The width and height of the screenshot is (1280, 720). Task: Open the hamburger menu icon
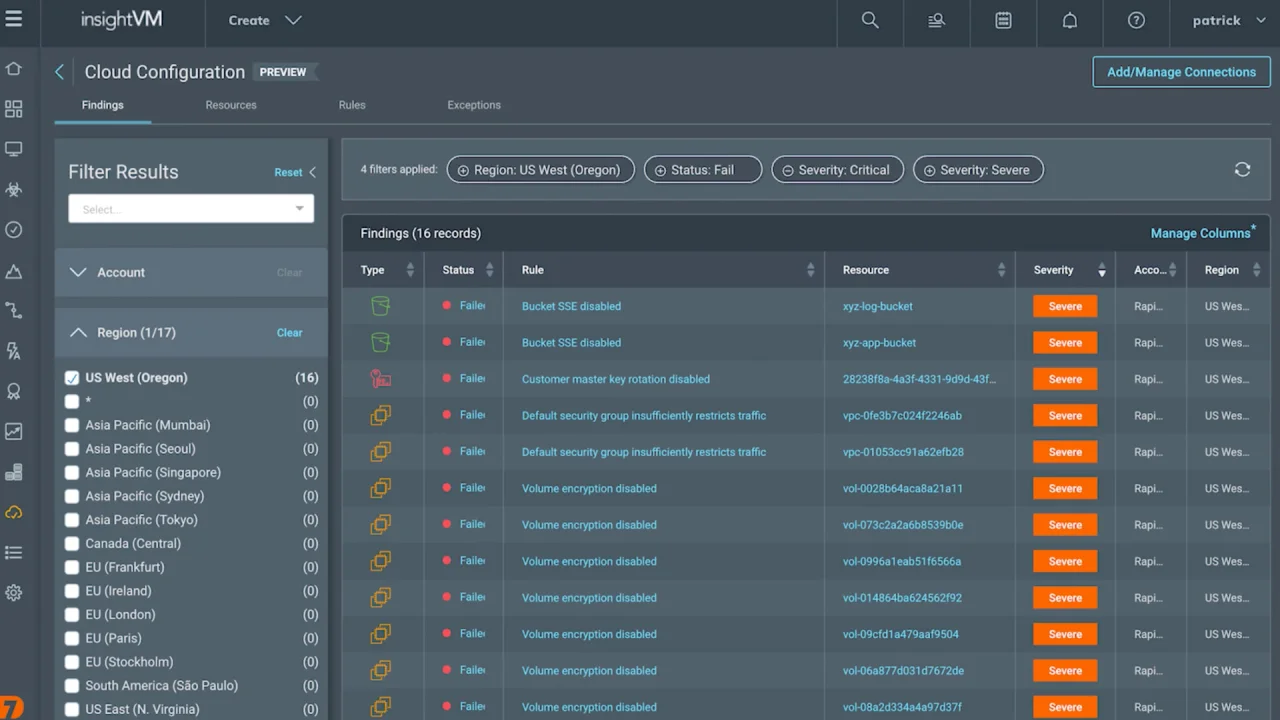coord(14,19)
